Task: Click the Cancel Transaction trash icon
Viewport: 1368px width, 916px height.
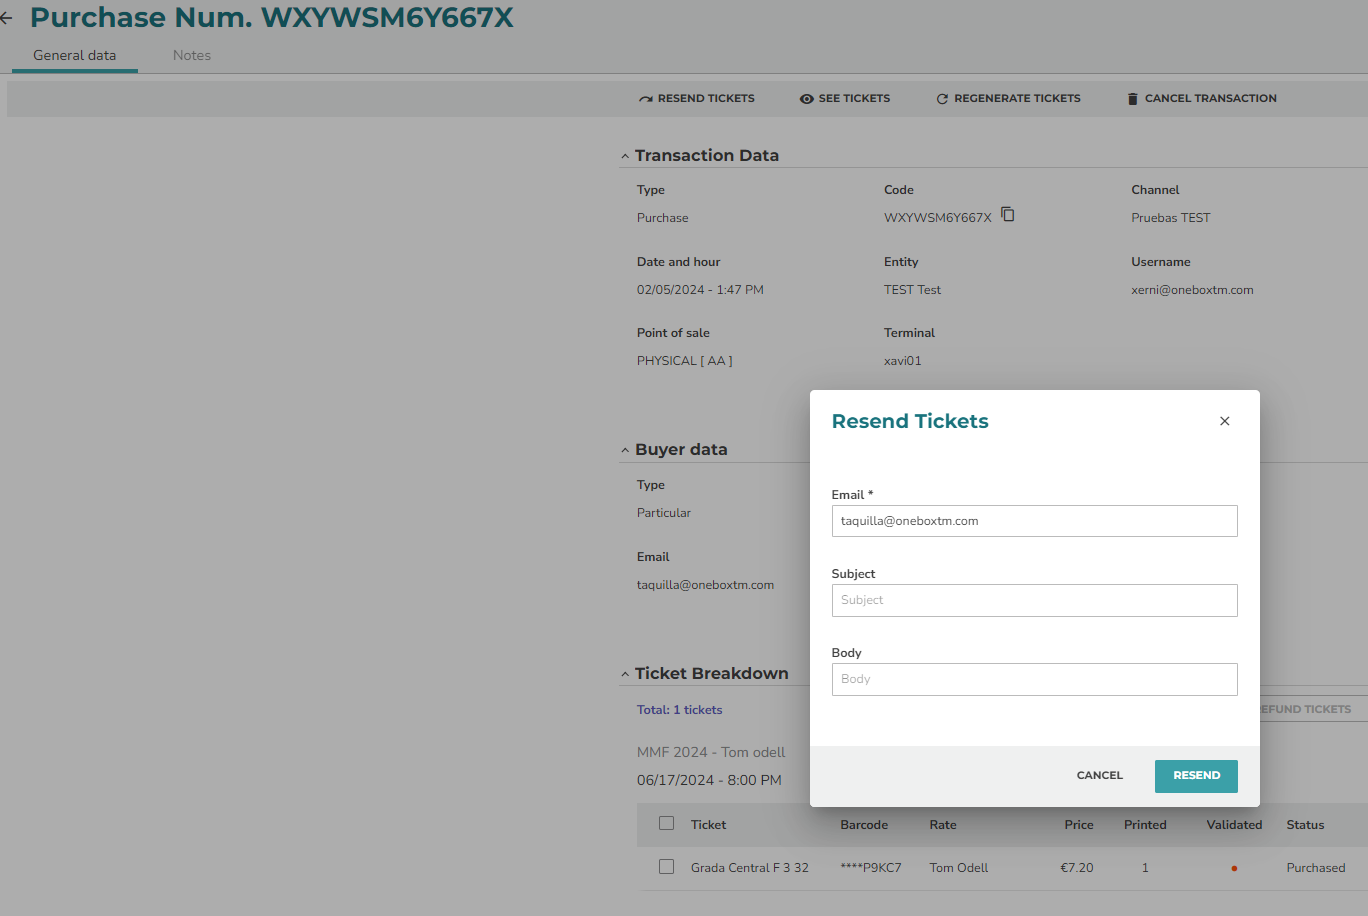Action: (1133, 99)
